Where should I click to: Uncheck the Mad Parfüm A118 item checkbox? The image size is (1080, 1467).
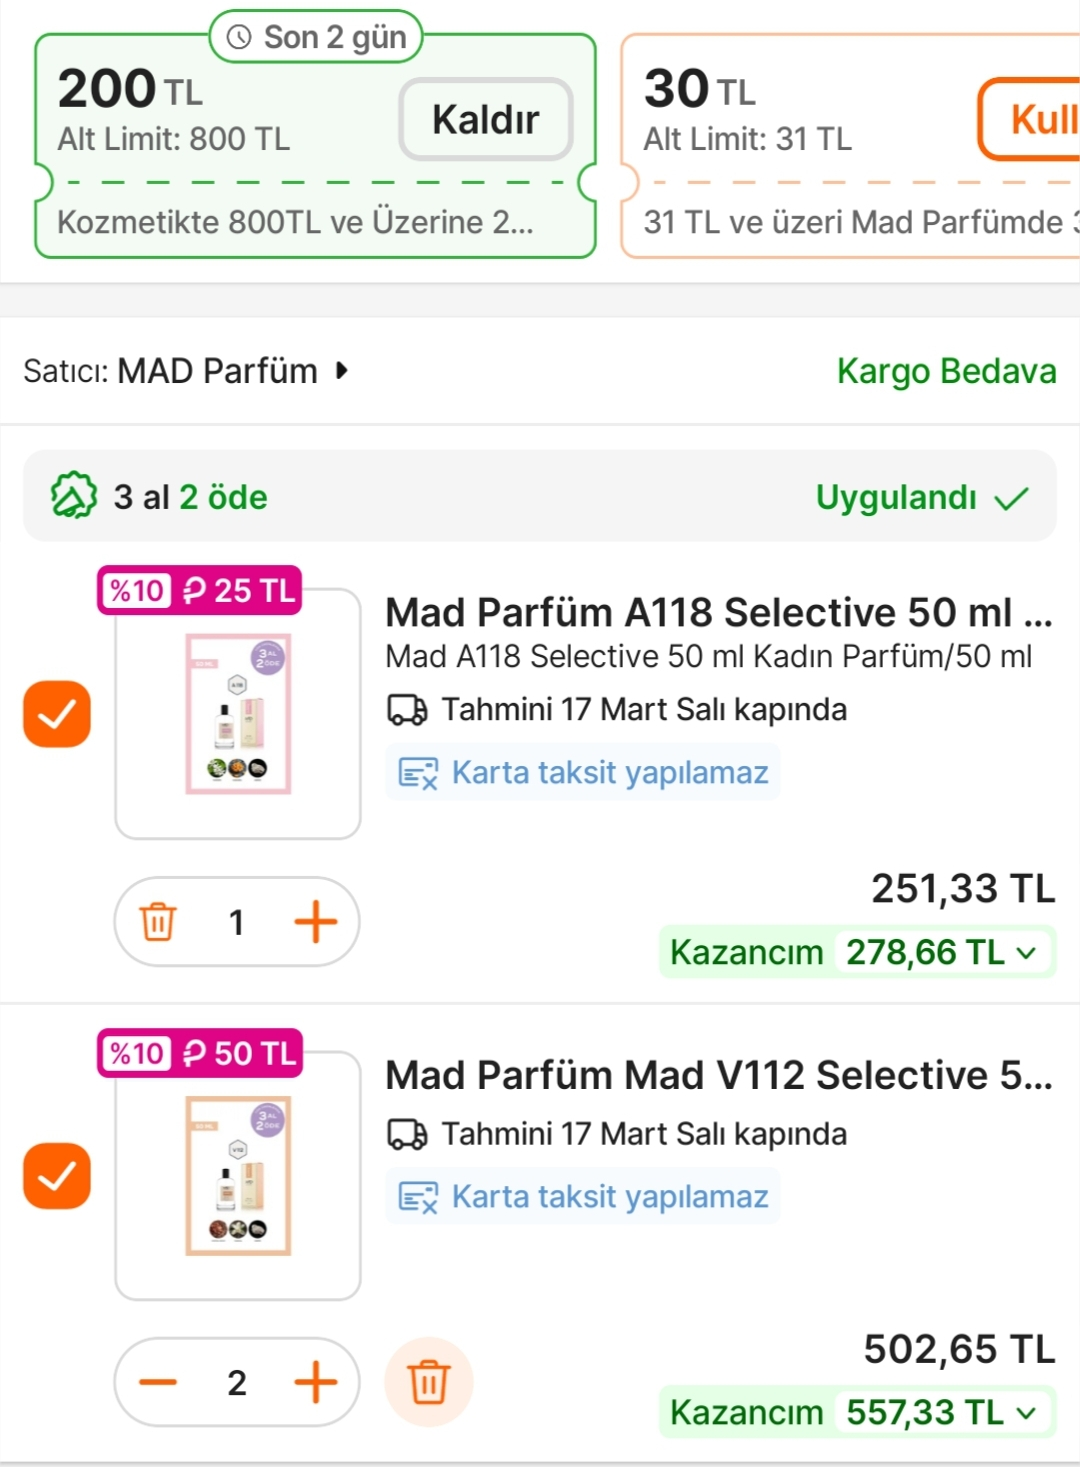click(57, 714)
